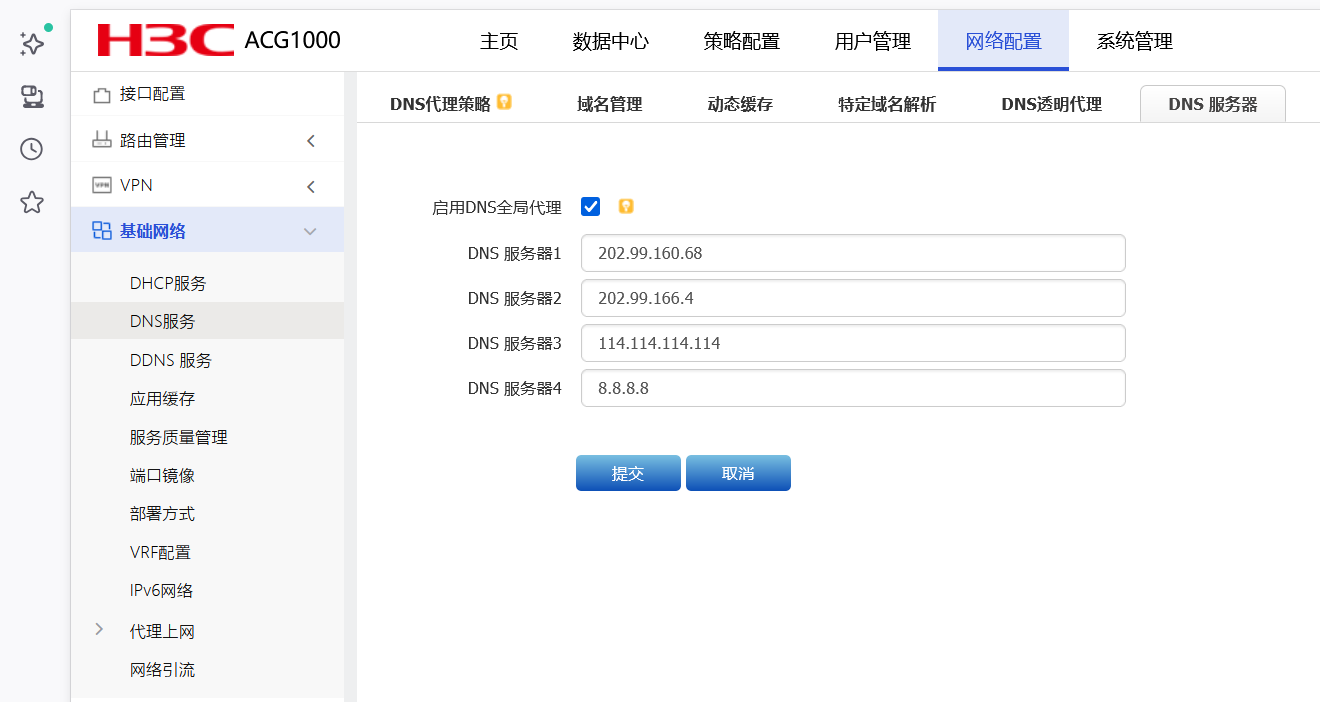Click the DNS 服务器1 input field
Image resolution: width=1320 pixels, height=702 pixels.
point(853,253)
